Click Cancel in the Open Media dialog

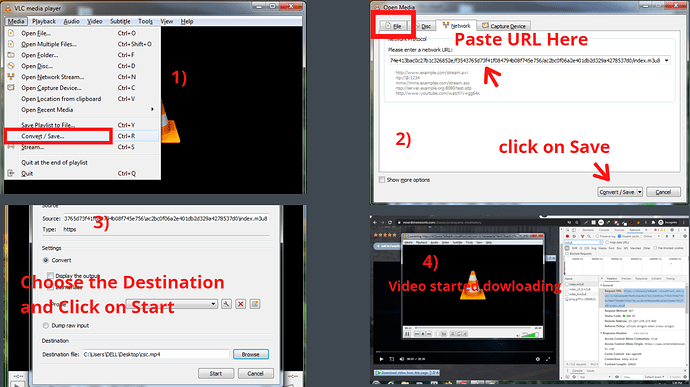coord(663,192)
